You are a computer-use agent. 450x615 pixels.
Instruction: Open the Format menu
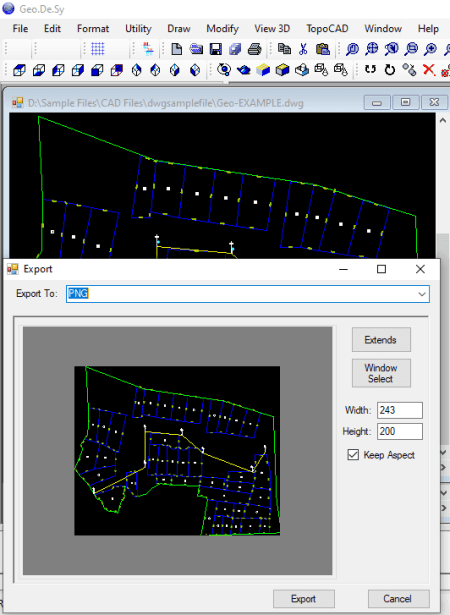coord(93,29)
